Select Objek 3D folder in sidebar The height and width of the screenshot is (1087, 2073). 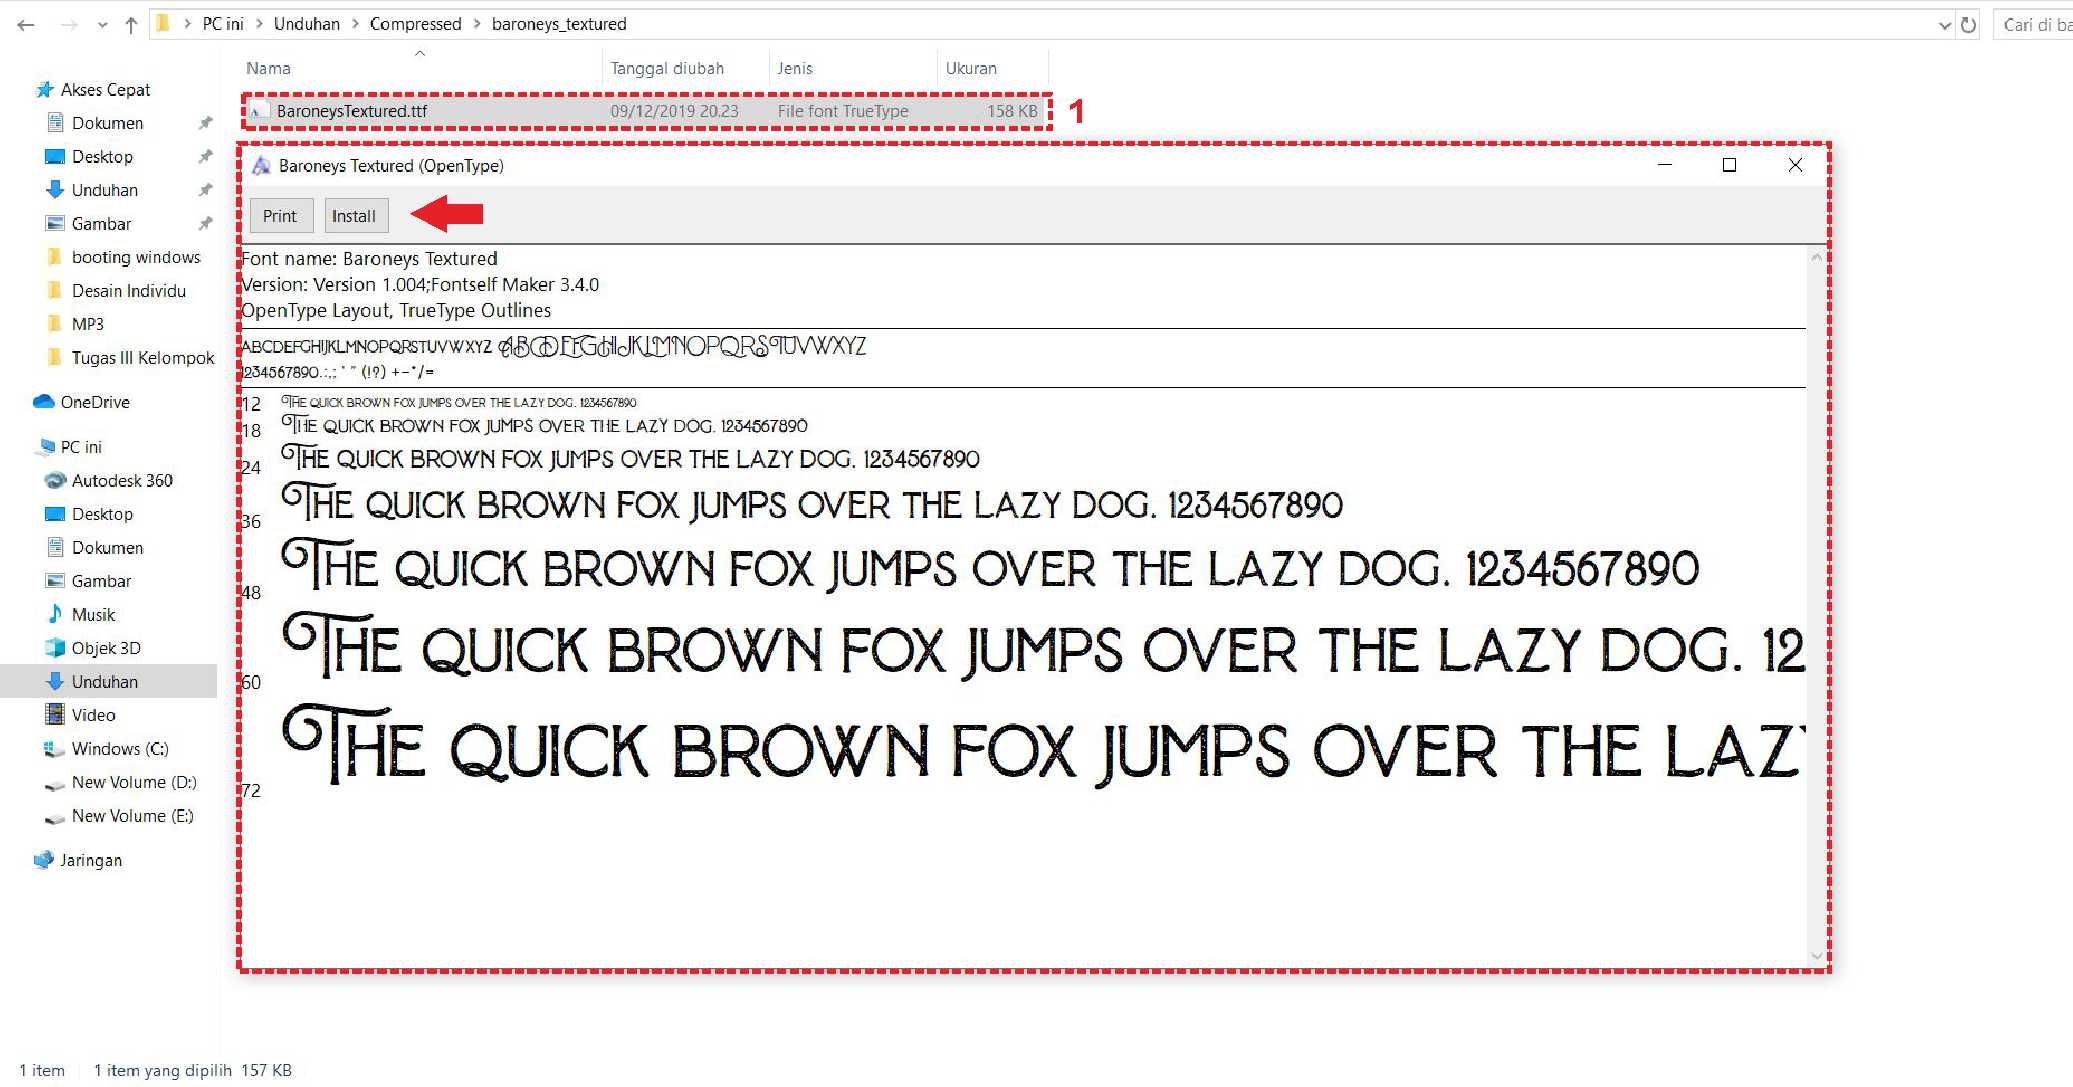[x=105, y=648]
